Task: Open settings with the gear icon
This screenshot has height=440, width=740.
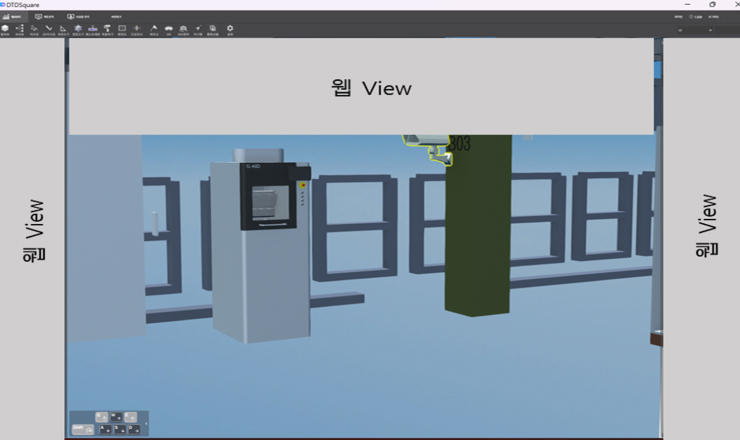Action: click(x=230, y=29)
